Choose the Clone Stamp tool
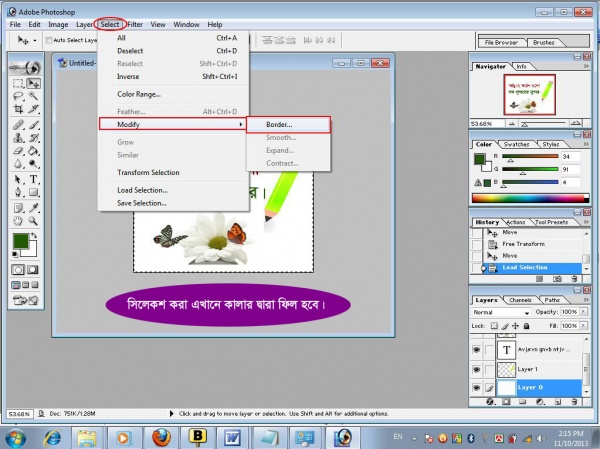This screenshot has height=449, width=600. point(18,138)
